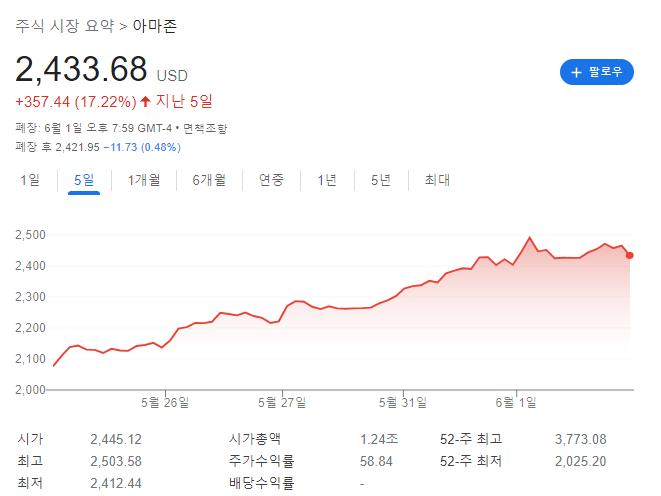The image size is (661, 496).
Task: Click the after-hours price 2,421.95
Action: coord(78,147)
